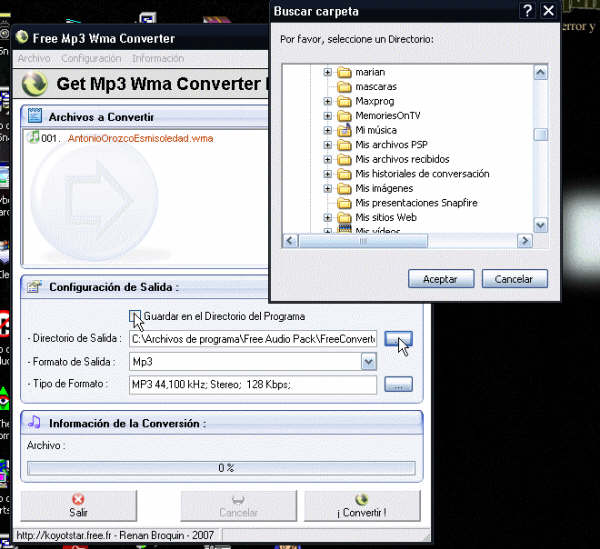
Task: Click the Salir button
Action: [x=78, y=506]
